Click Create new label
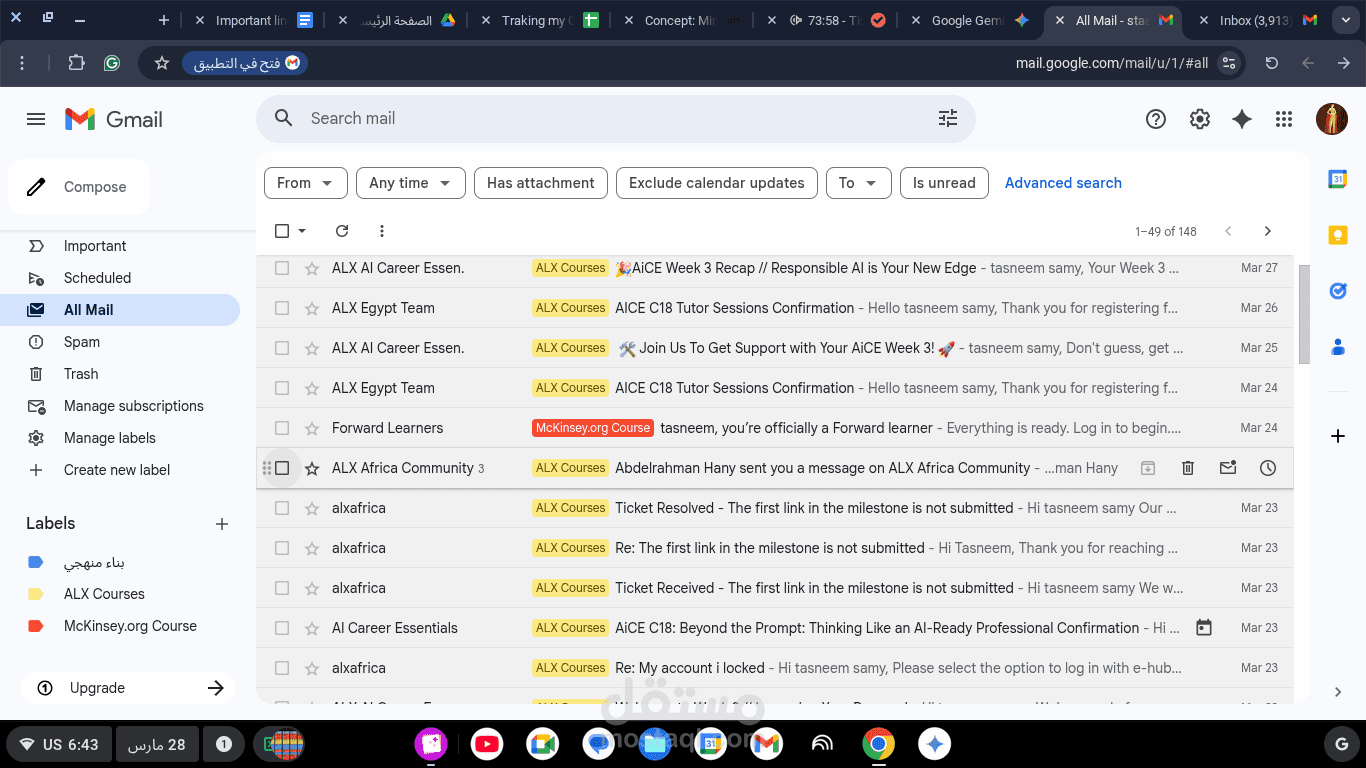Image resolution: width=1366 pixels, height=768 pixels. tap(120, 470)
